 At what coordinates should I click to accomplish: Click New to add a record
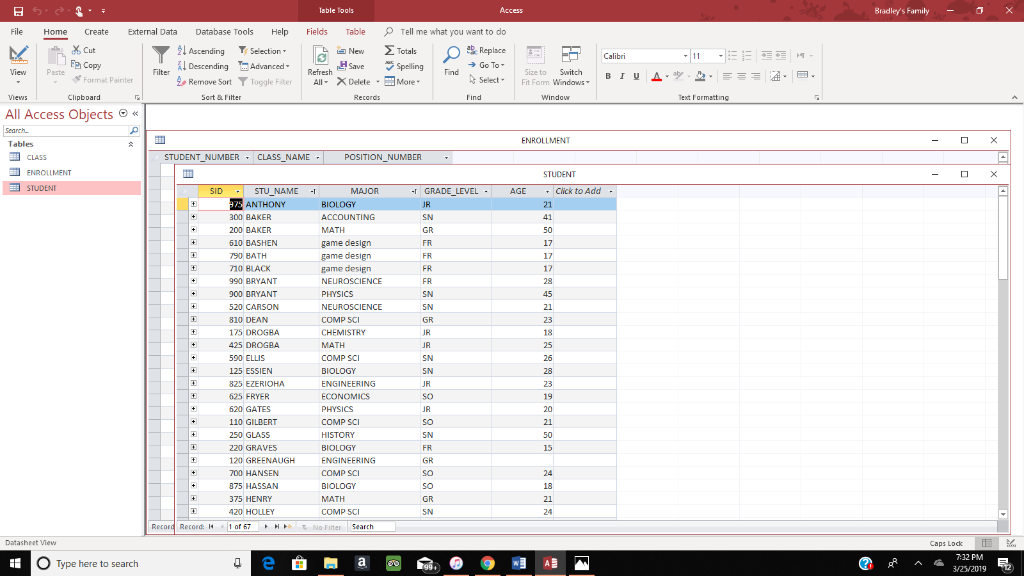tap(348, 50)
